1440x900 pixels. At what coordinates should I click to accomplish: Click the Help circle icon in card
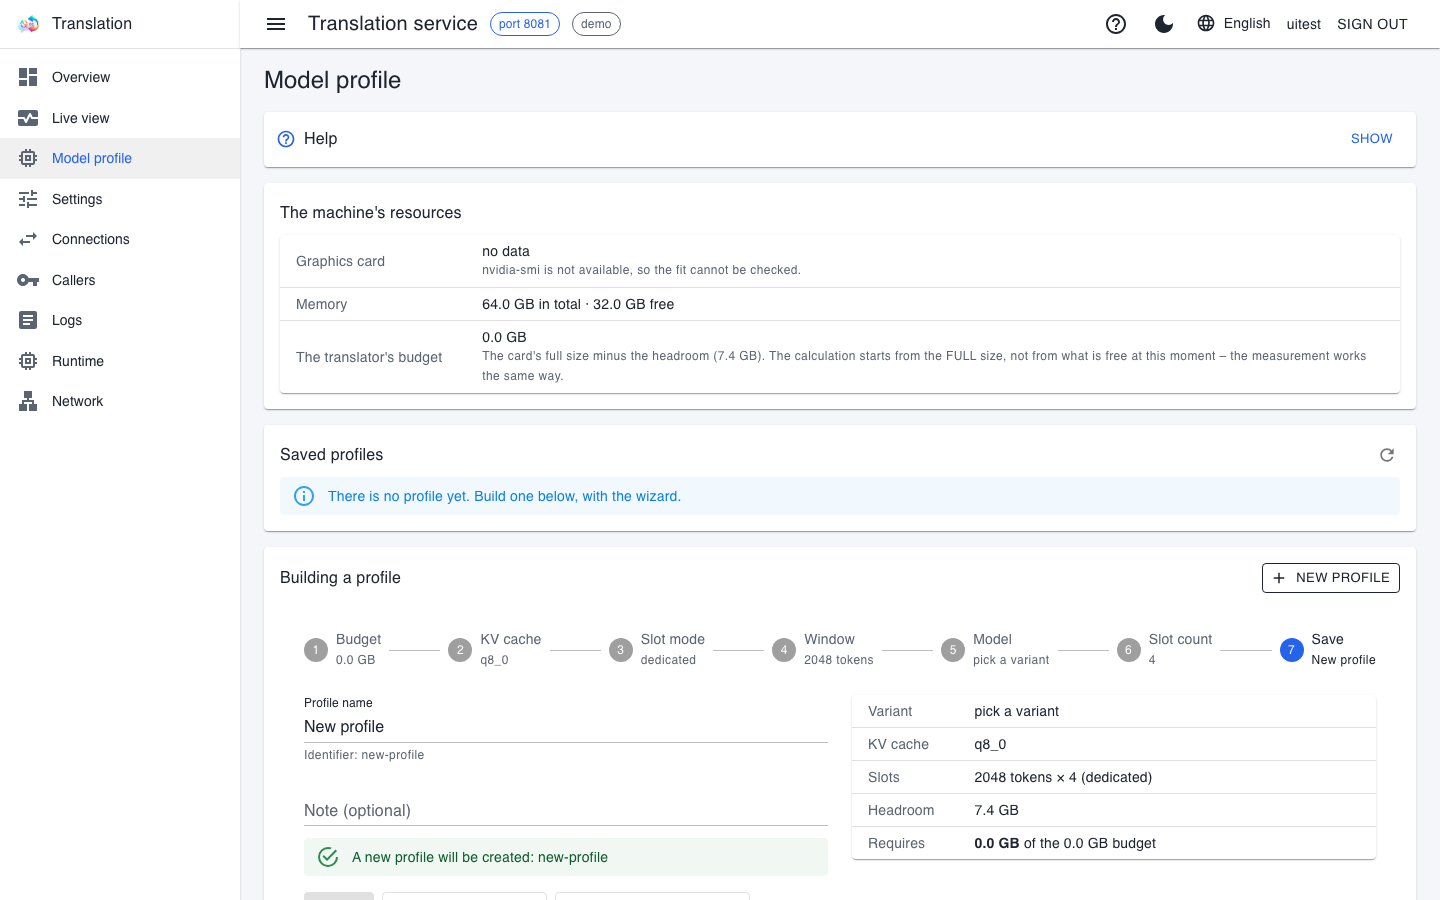click(x=286, y=139)
